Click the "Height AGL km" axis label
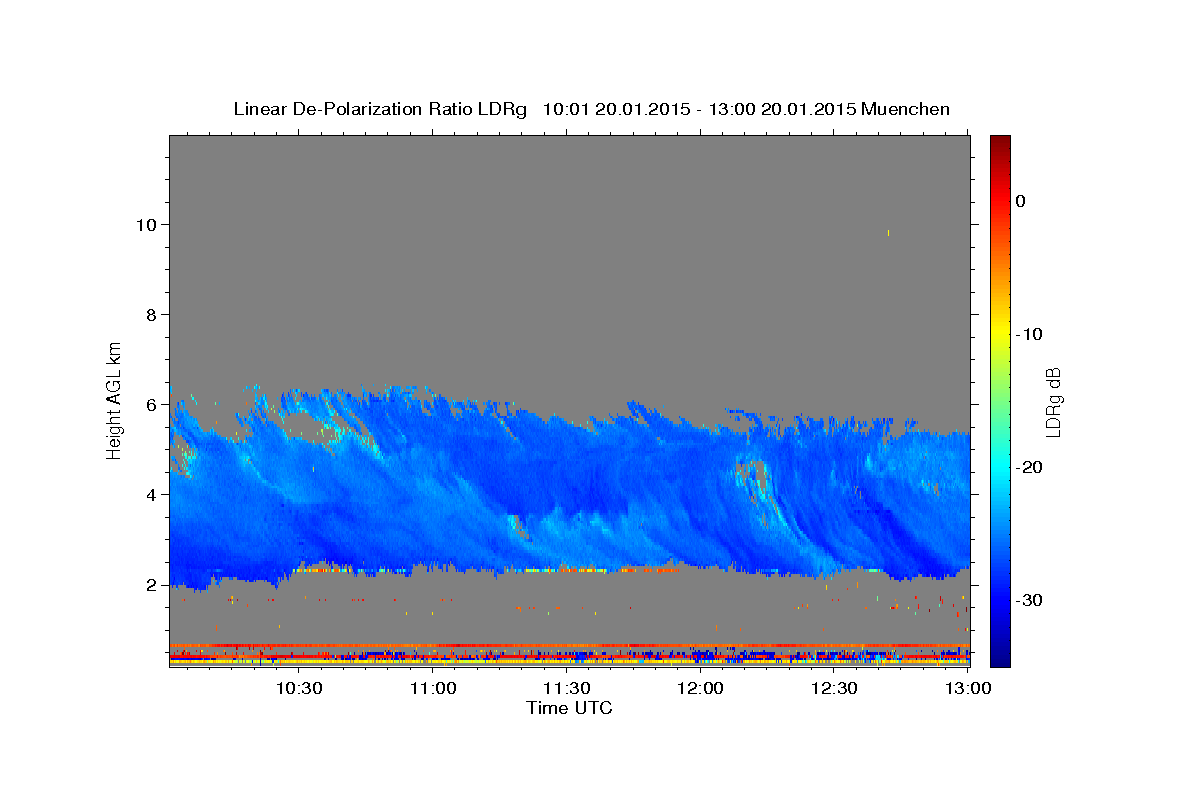Image resolution: width=1200 pixels, height=800 pixels. click(115, 400)
